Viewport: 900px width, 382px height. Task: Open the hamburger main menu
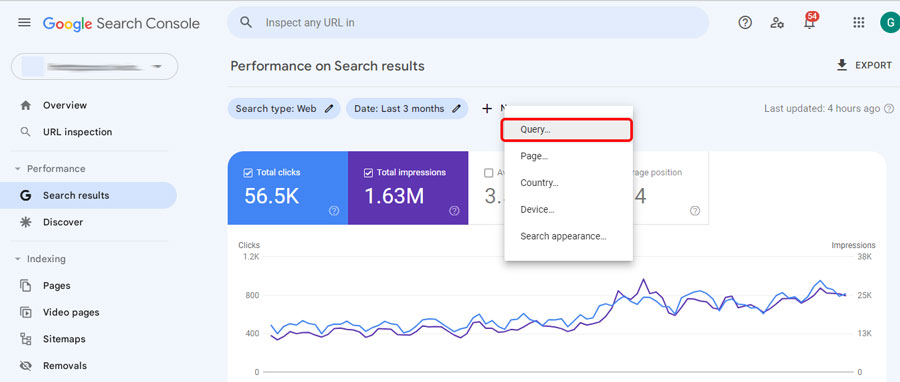coord(24,23)
